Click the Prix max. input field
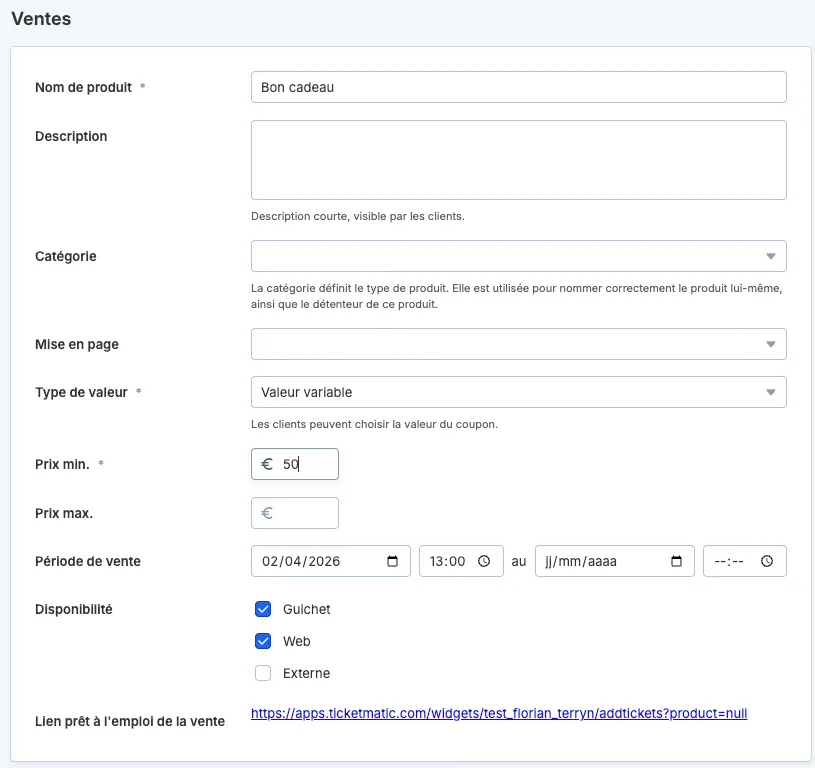Image resolution: width=815 pixels, height=768 pixels. click(295, 513)
